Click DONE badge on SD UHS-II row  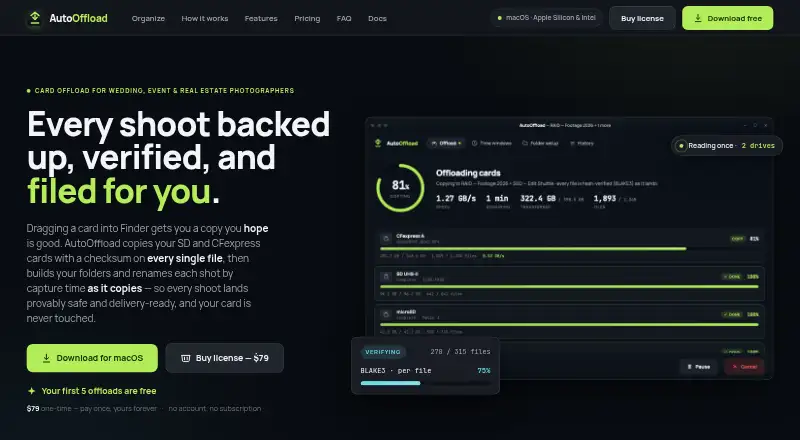(732, 277)
